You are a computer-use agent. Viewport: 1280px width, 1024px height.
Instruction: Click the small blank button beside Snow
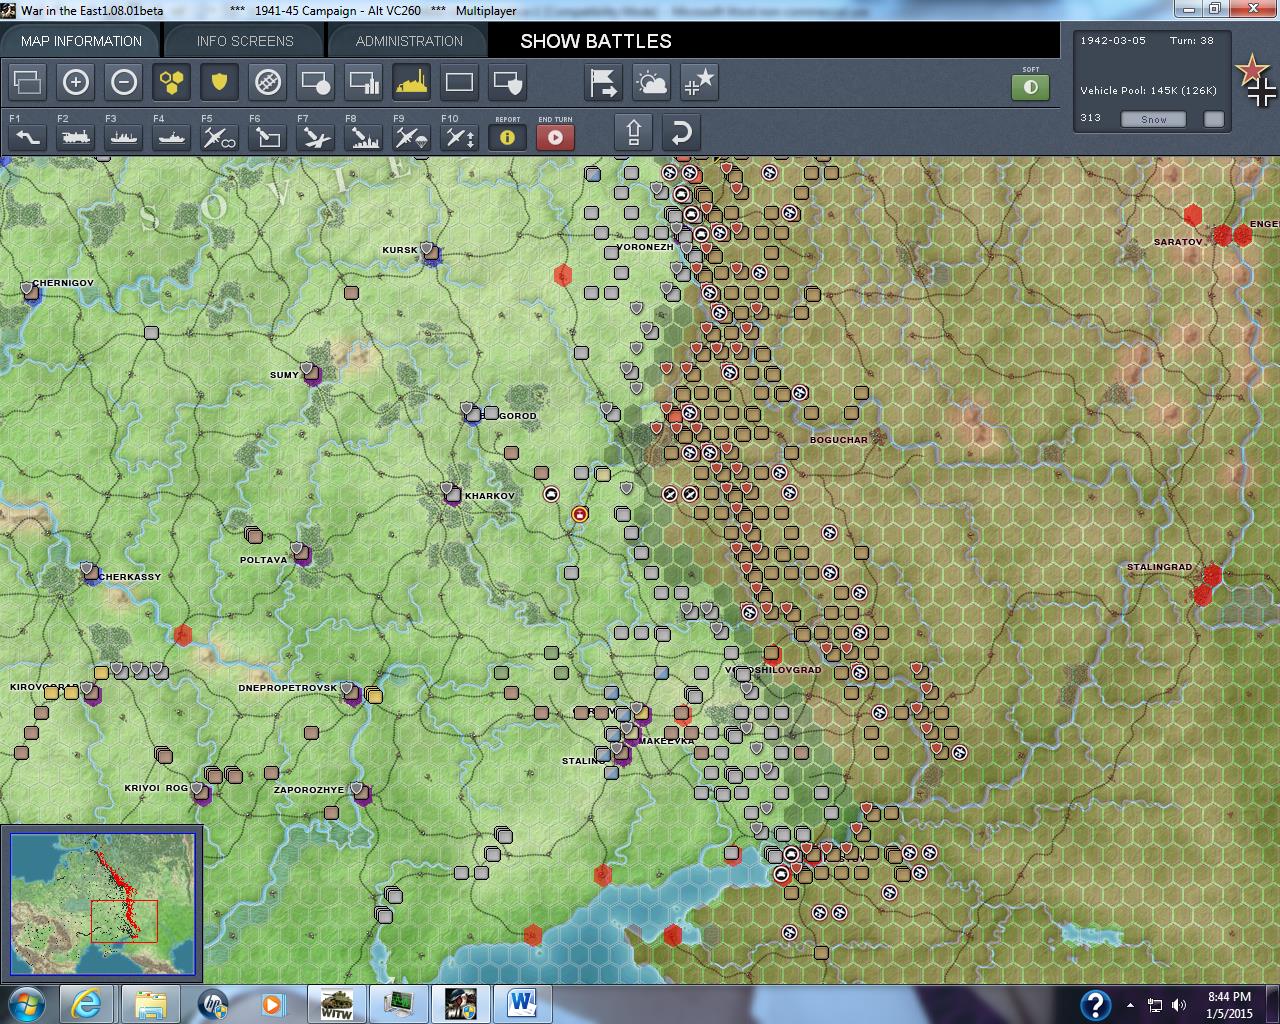1214,119
